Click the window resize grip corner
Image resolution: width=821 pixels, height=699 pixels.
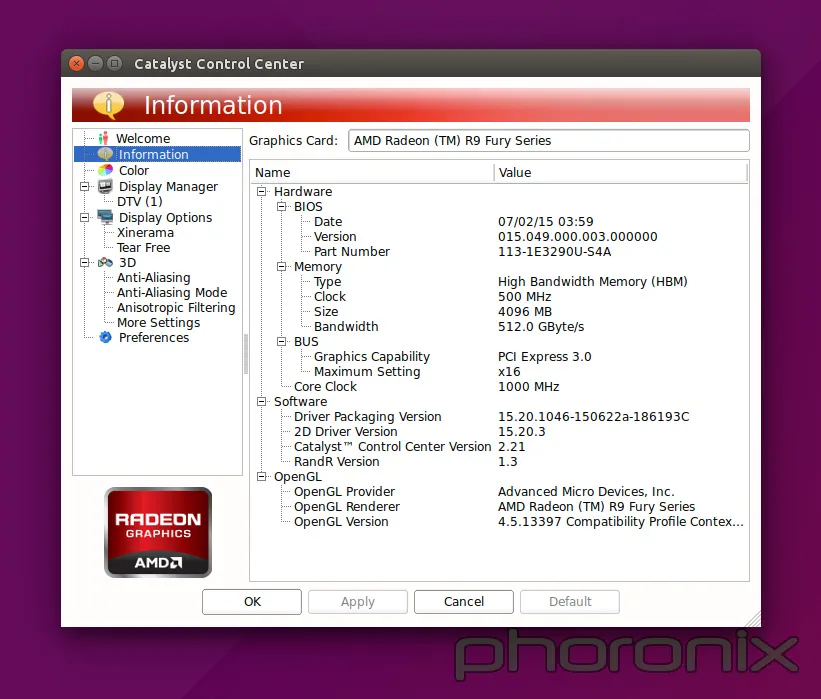753,619
